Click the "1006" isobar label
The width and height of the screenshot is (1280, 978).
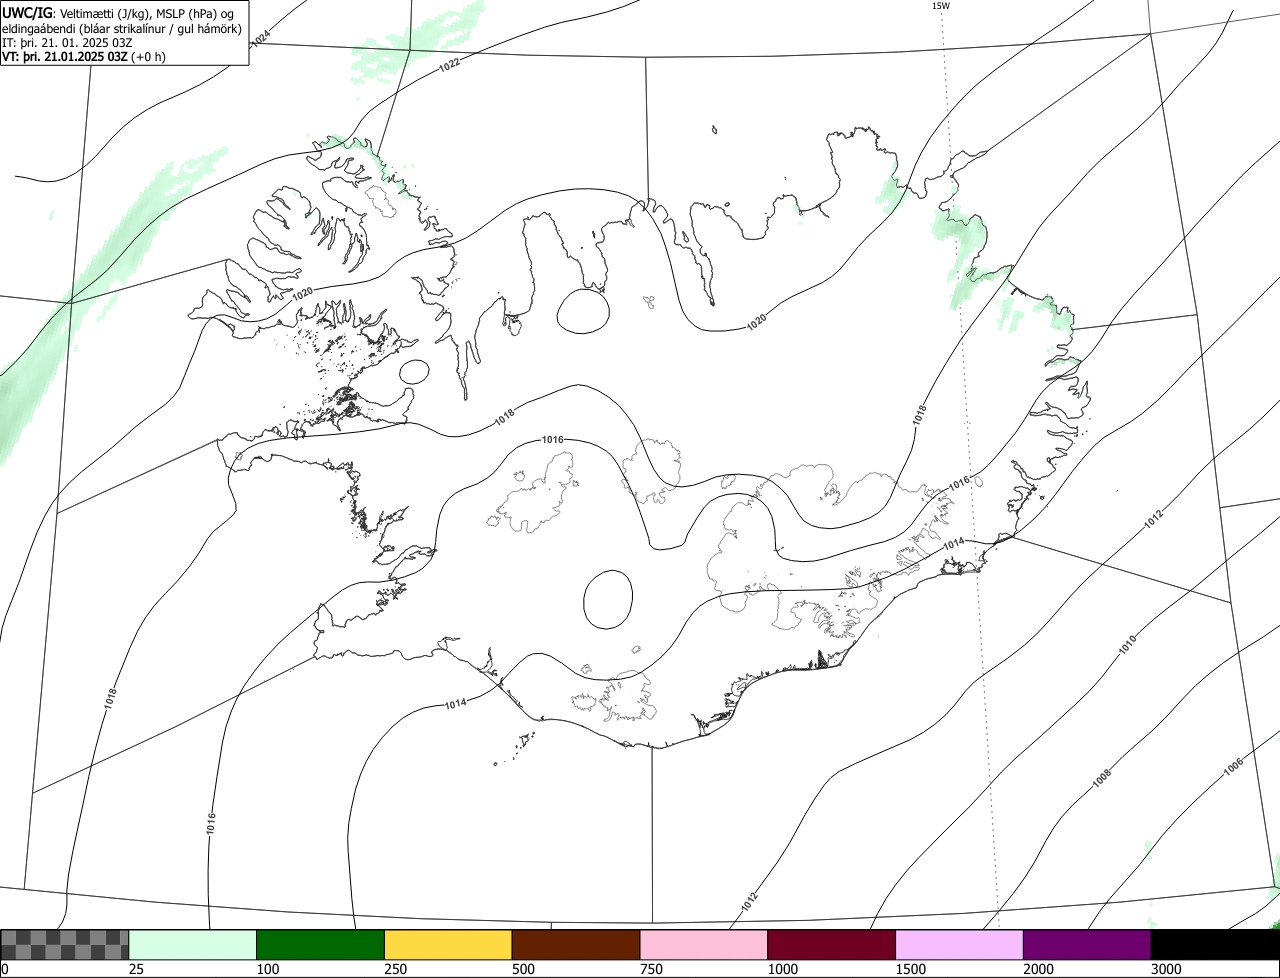(1233, 767)
